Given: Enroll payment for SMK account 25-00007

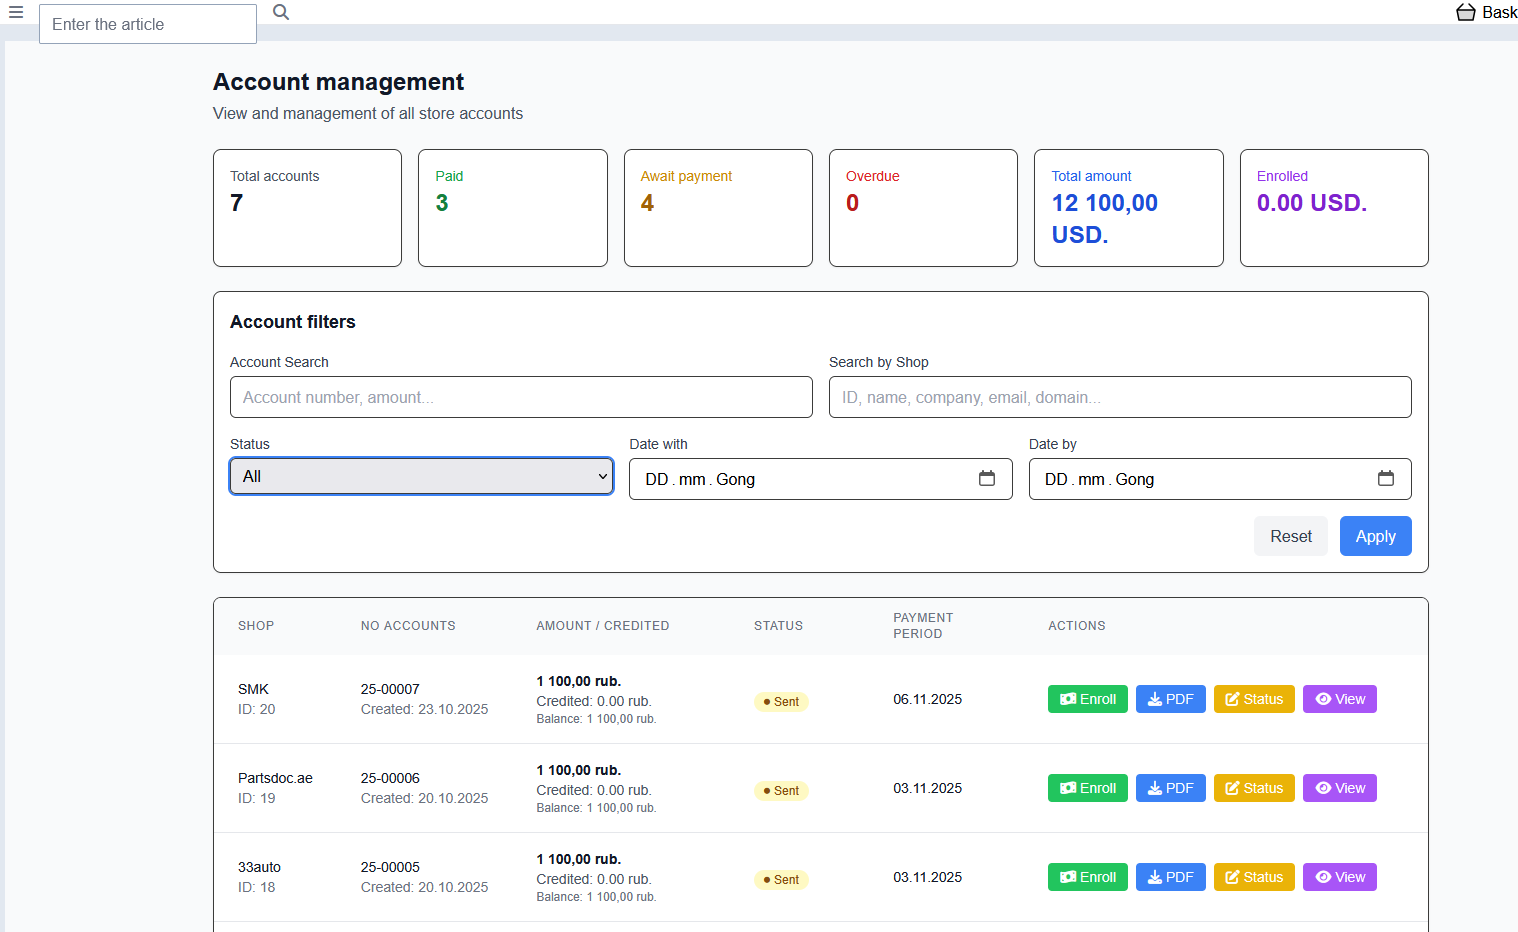Looking at the screenshot, I should pyautogui.click(x=1087, y=699).
